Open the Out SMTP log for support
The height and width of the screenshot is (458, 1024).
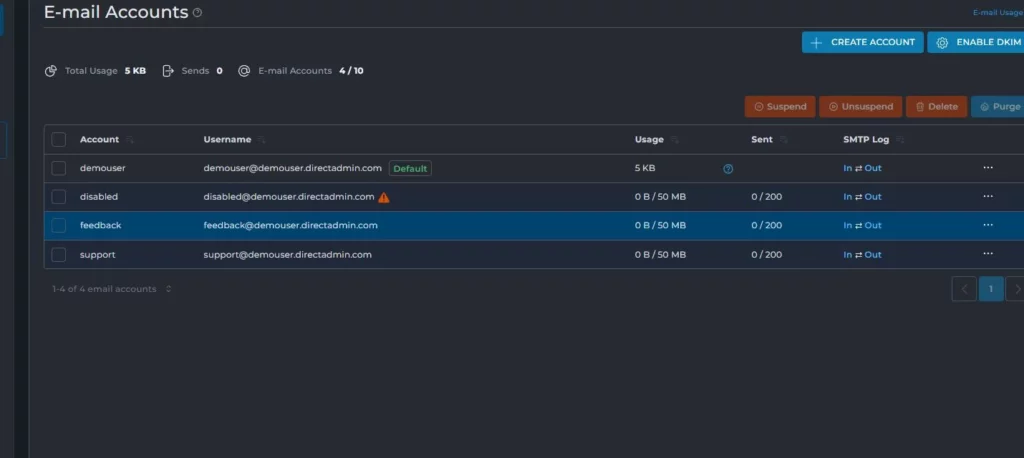pos(873,255)
